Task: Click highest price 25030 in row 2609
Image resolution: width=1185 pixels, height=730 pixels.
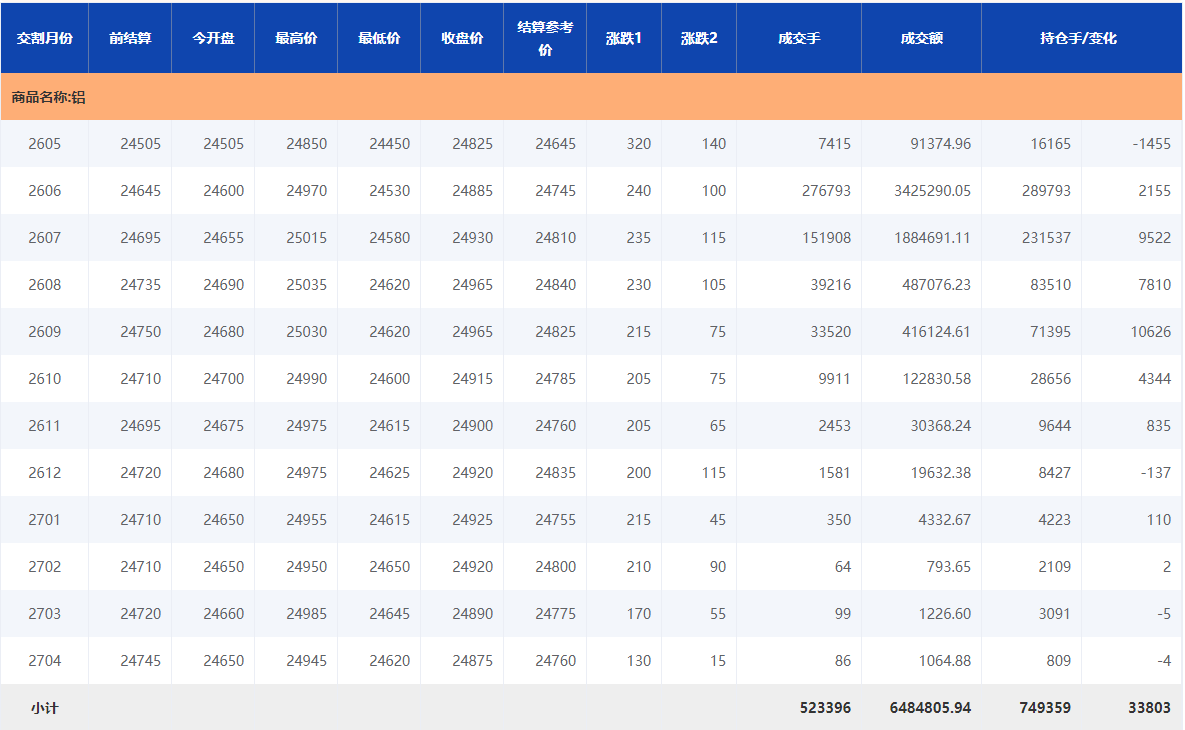Action: [306, 331]
